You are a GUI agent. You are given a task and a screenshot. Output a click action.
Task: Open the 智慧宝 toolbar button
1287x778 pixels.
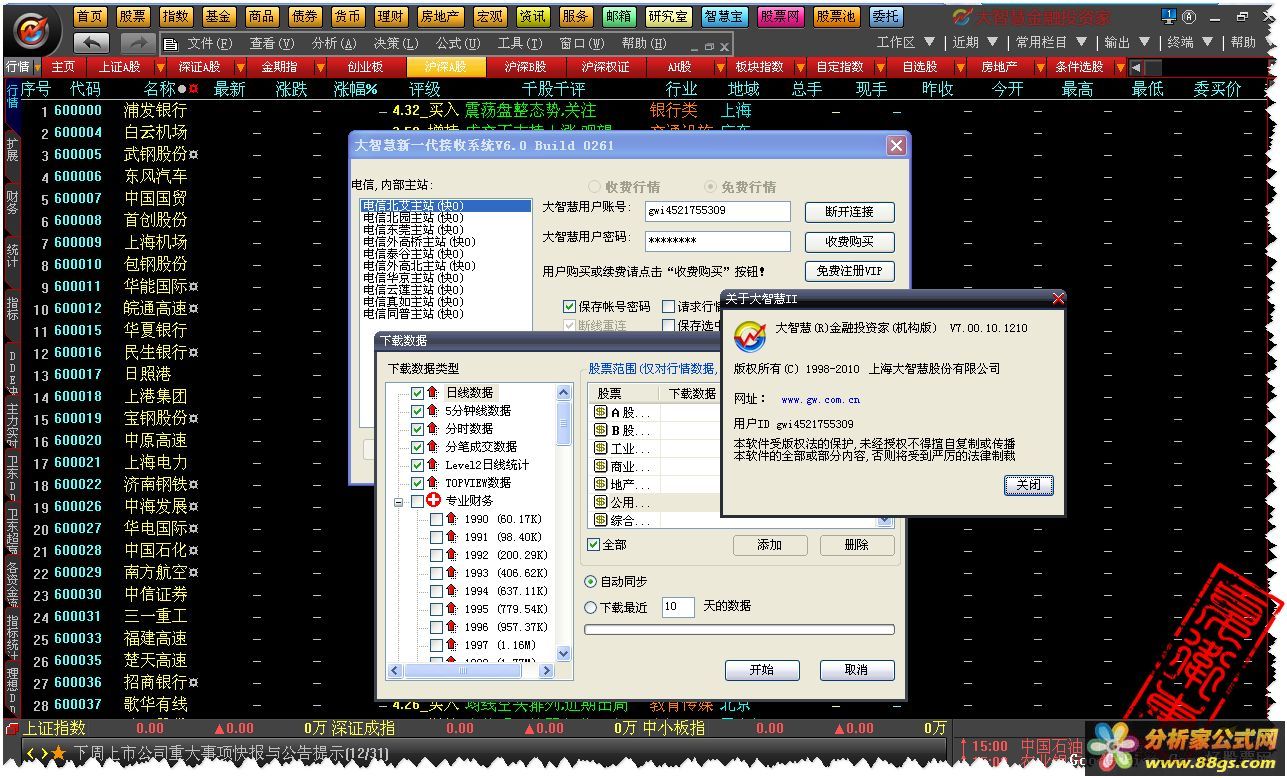[x=723, y=17]
